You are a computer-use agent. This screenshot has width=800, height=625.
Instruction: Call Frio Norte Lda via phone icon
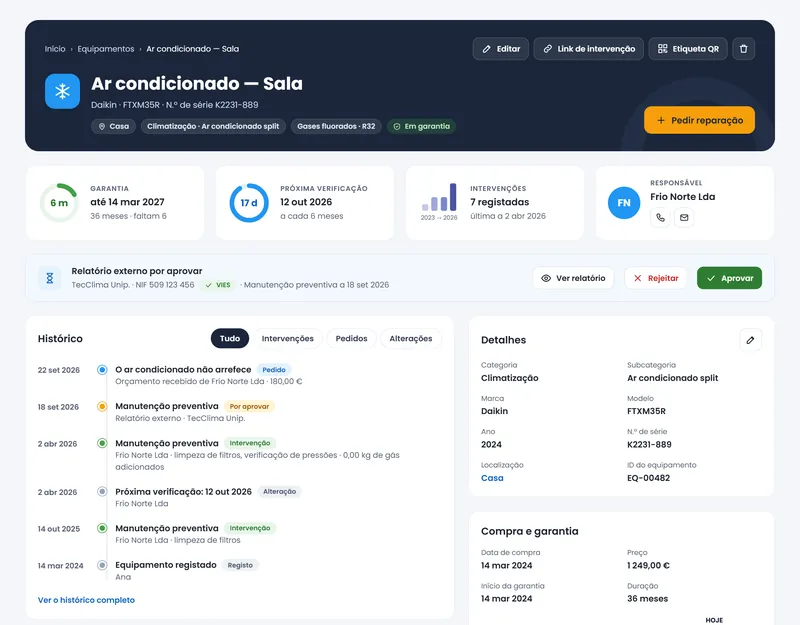(660, 218)
